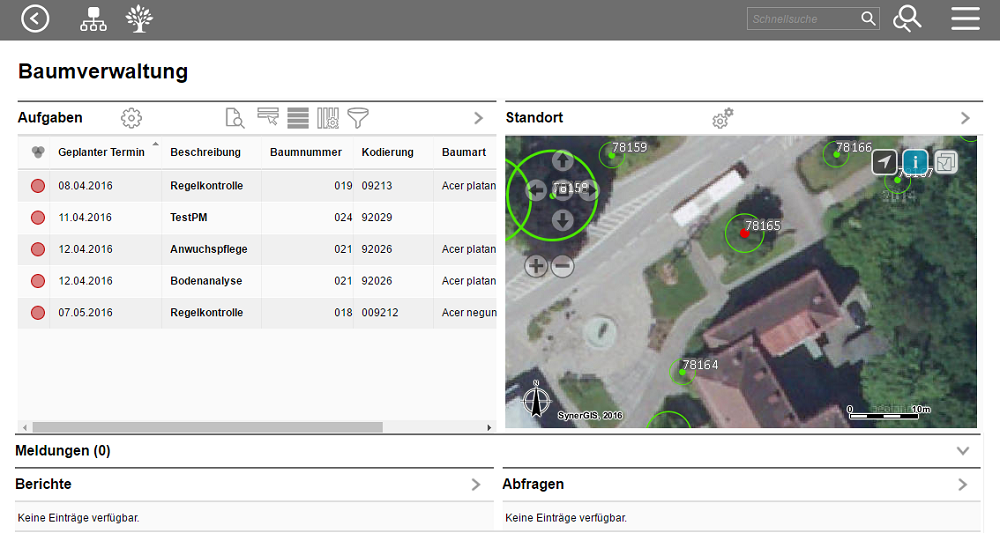Open the hierarchy structure icon in header

(93, 19)
